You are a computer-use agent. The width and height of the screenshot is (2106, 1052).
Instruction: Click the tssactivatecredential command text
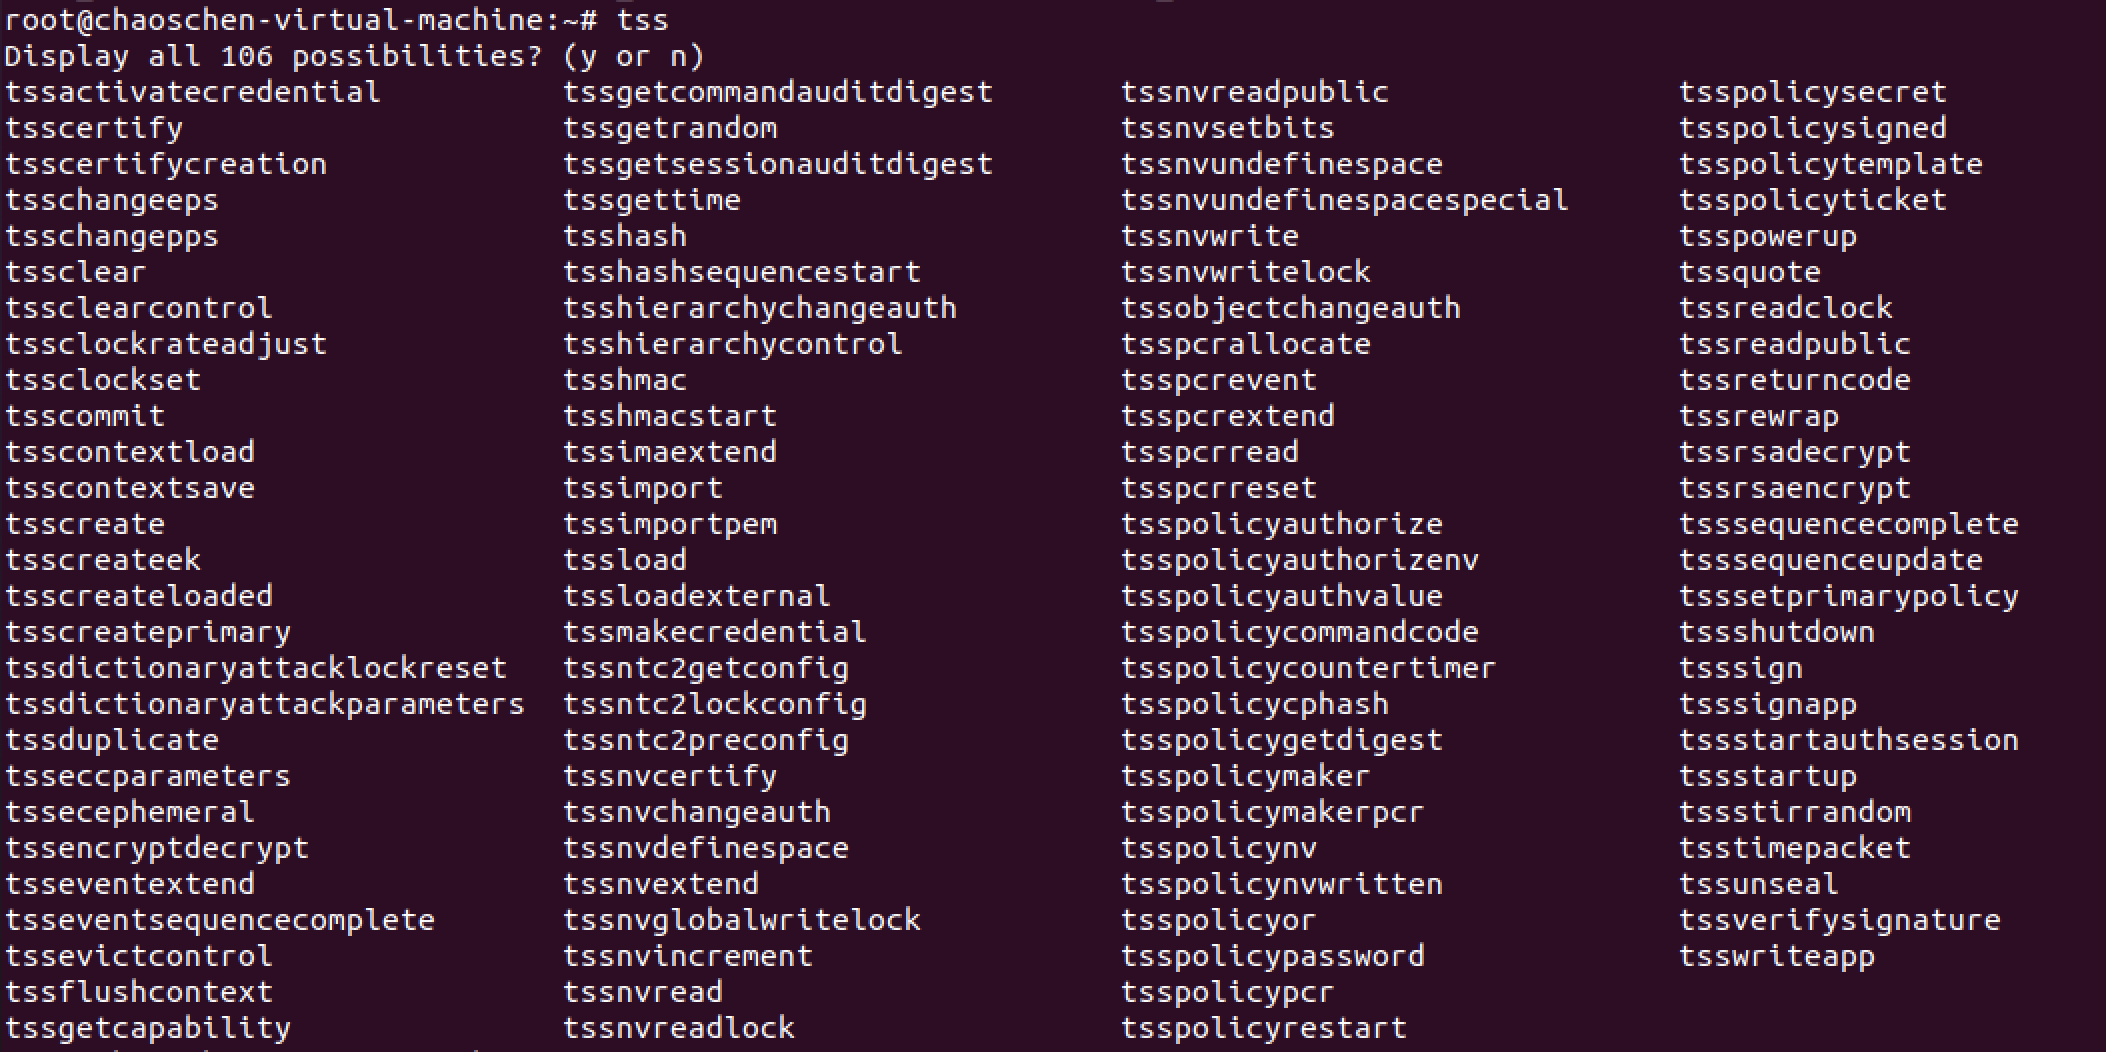193,92
